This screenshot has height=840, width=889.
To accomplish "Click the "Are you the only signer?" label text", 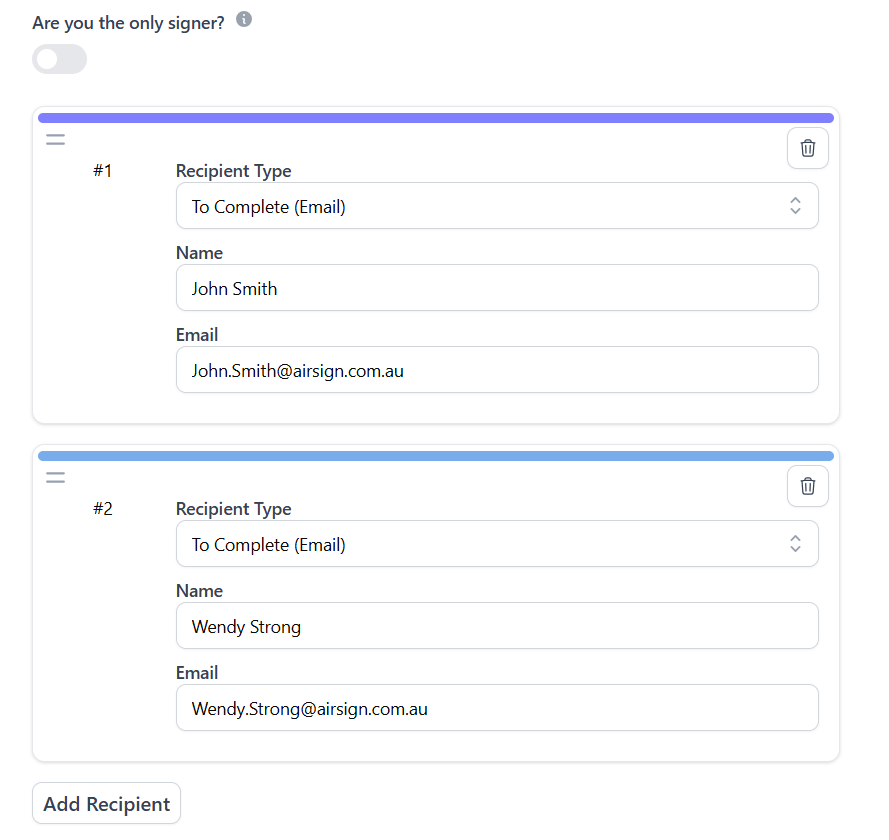I will [128, 23].
